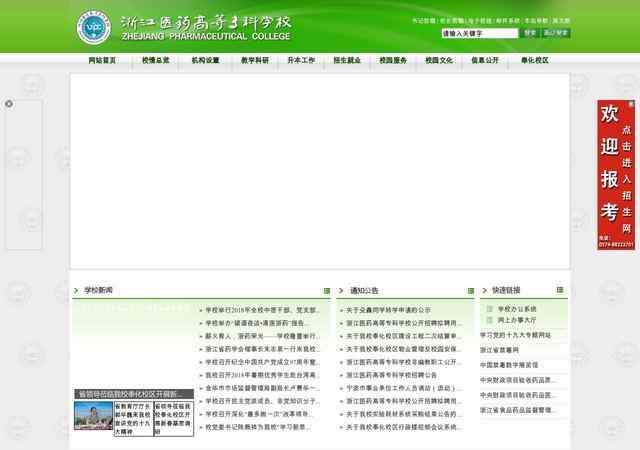Open more list icon for 通知公告 section

click(x=471, y=291)
